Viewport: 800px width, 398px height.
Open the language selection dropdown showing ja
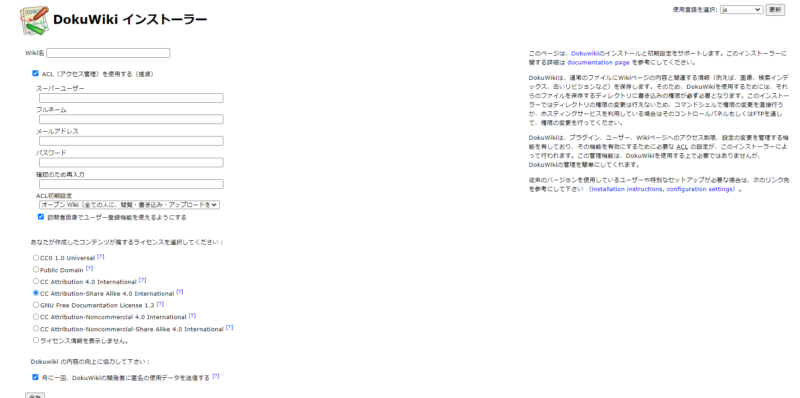pos(741,10)
